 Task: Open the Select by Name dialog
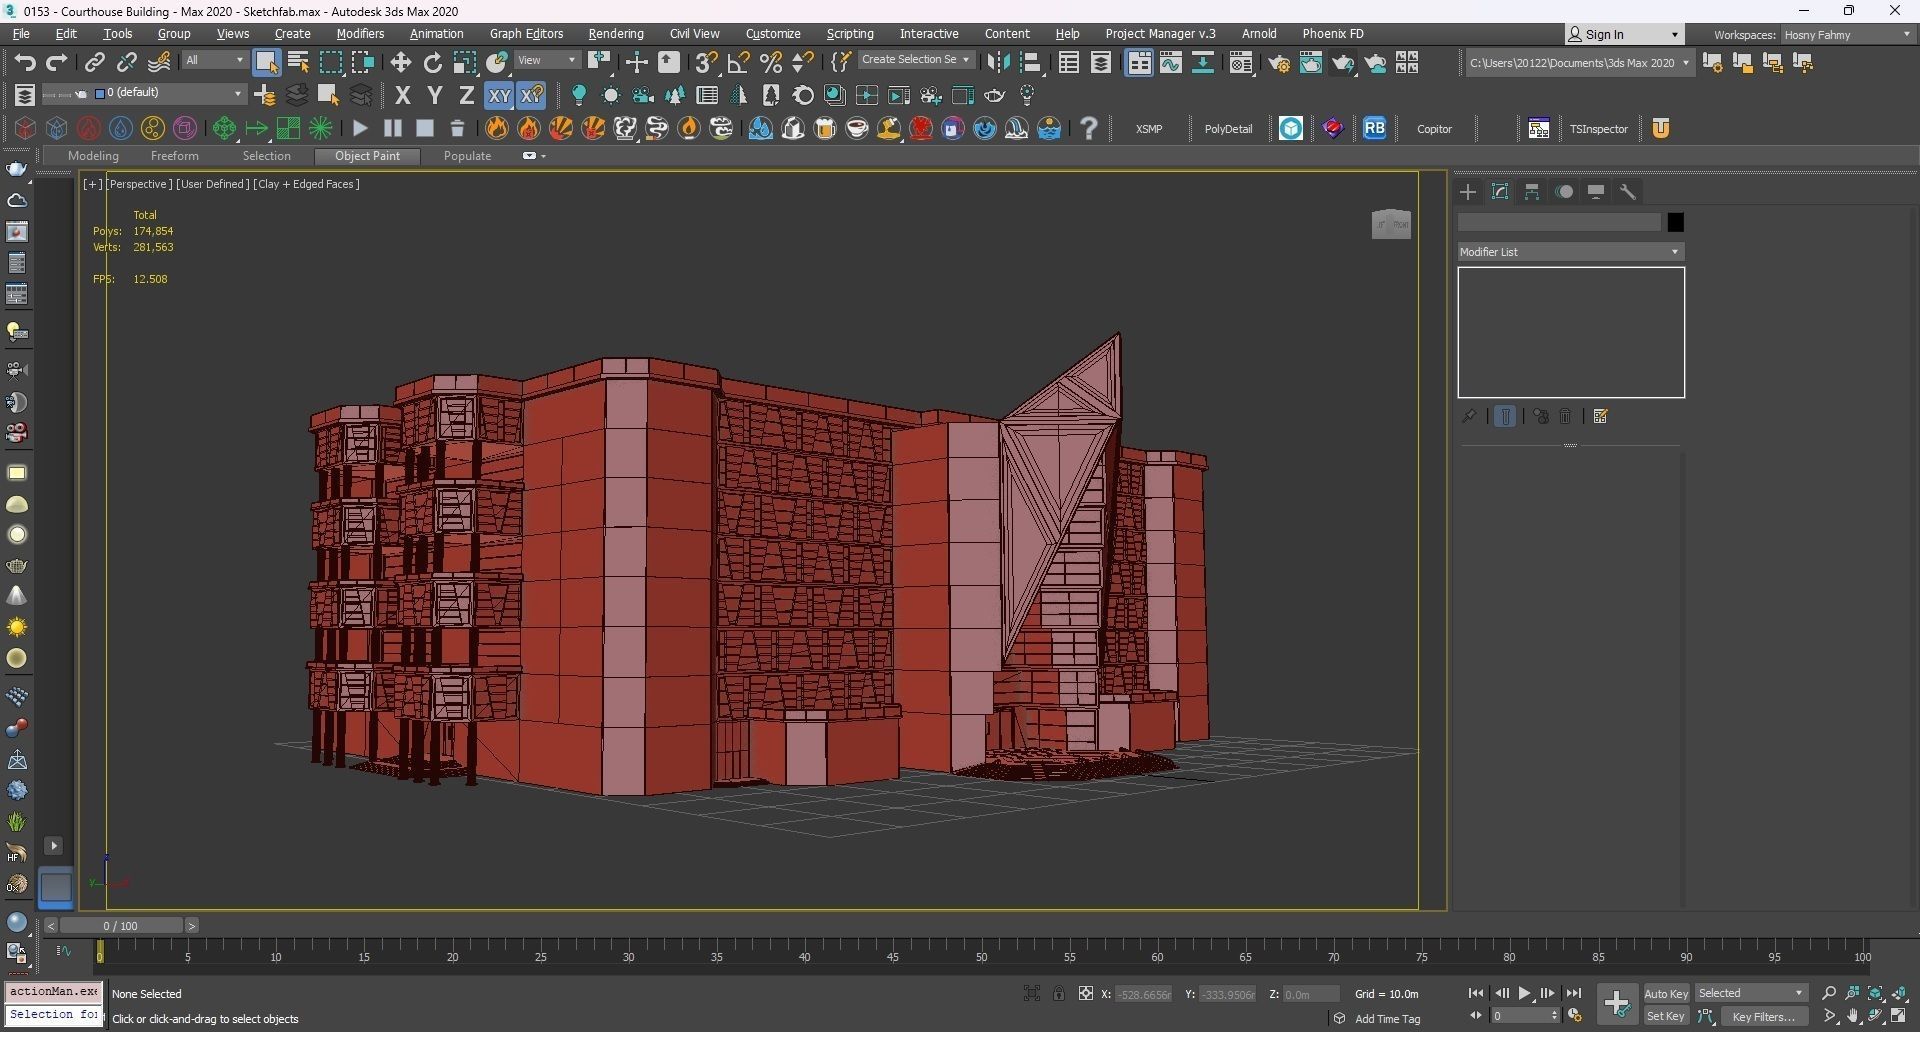tap(298, 63)
